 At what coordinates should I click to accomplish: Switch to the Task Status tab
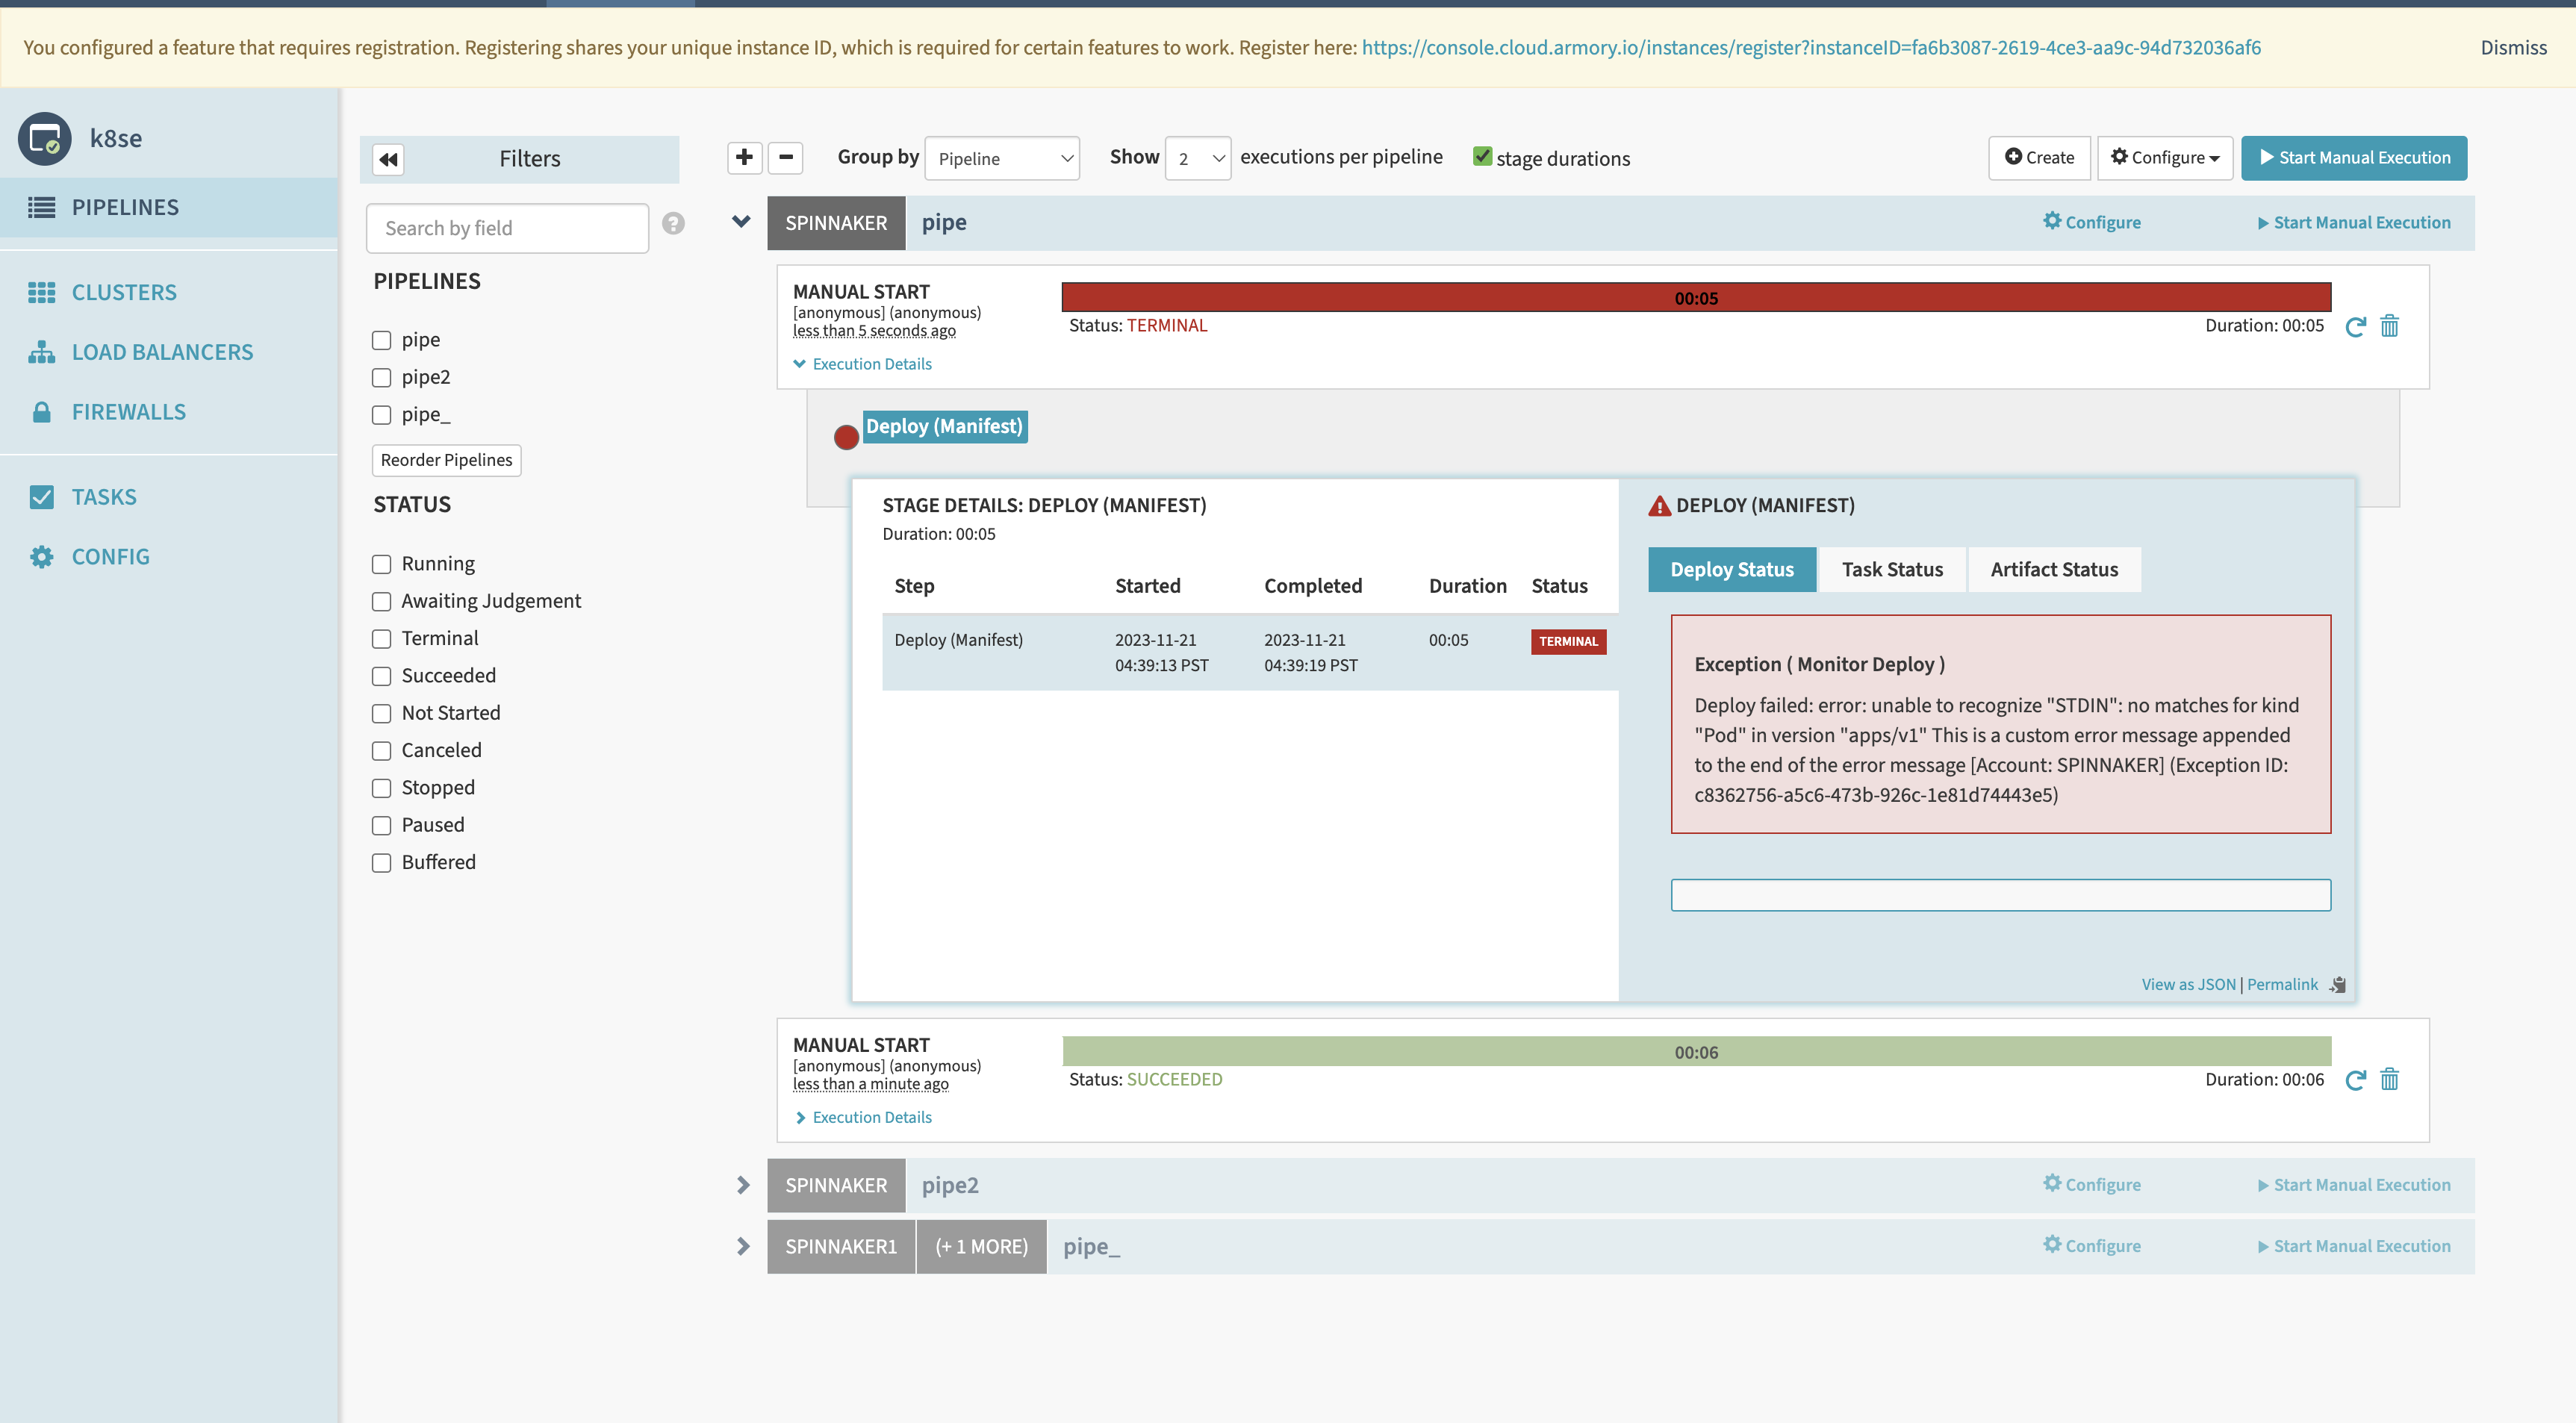pyautogui.click(x=1892, y=569)
